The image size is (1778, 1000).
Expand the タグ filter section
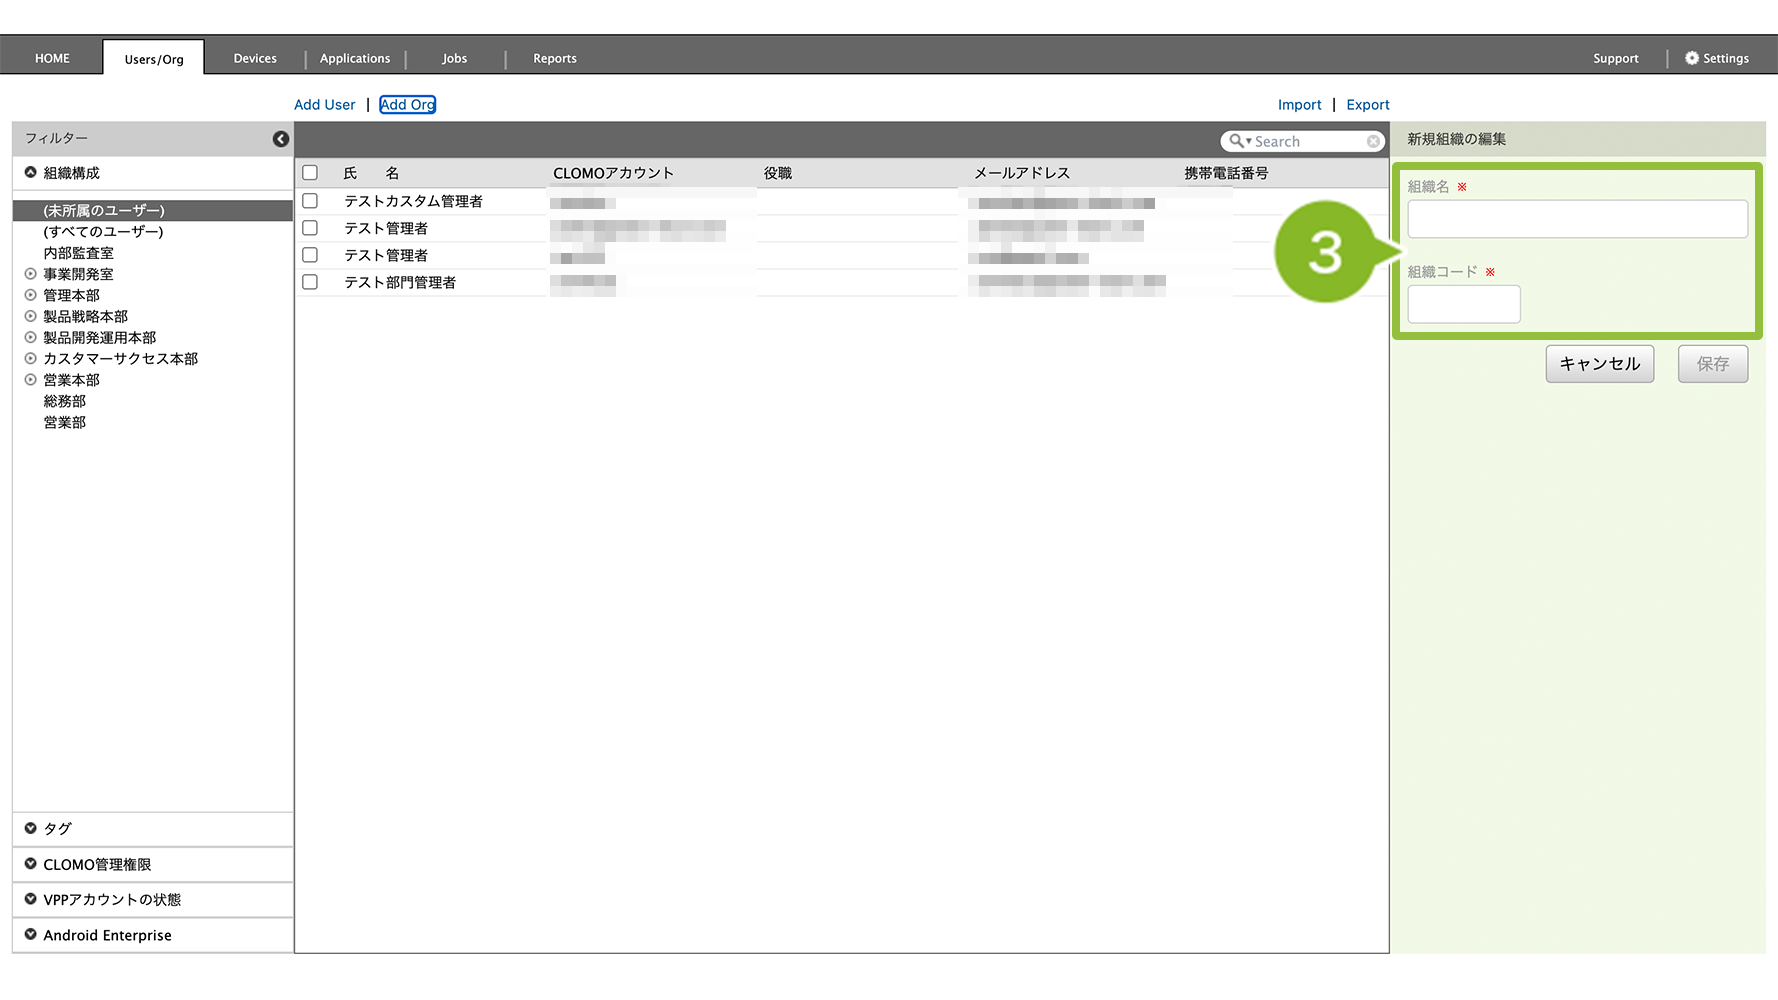click(x=31, y=828)
